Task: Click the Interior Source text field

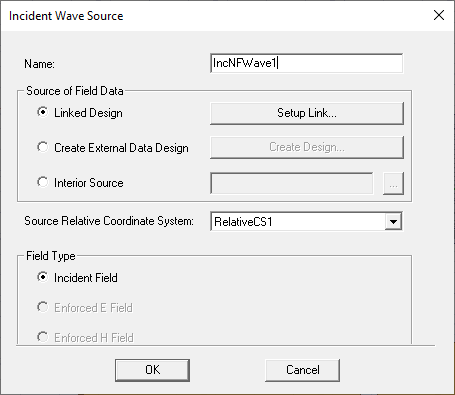Action: [x=292, y=183]
